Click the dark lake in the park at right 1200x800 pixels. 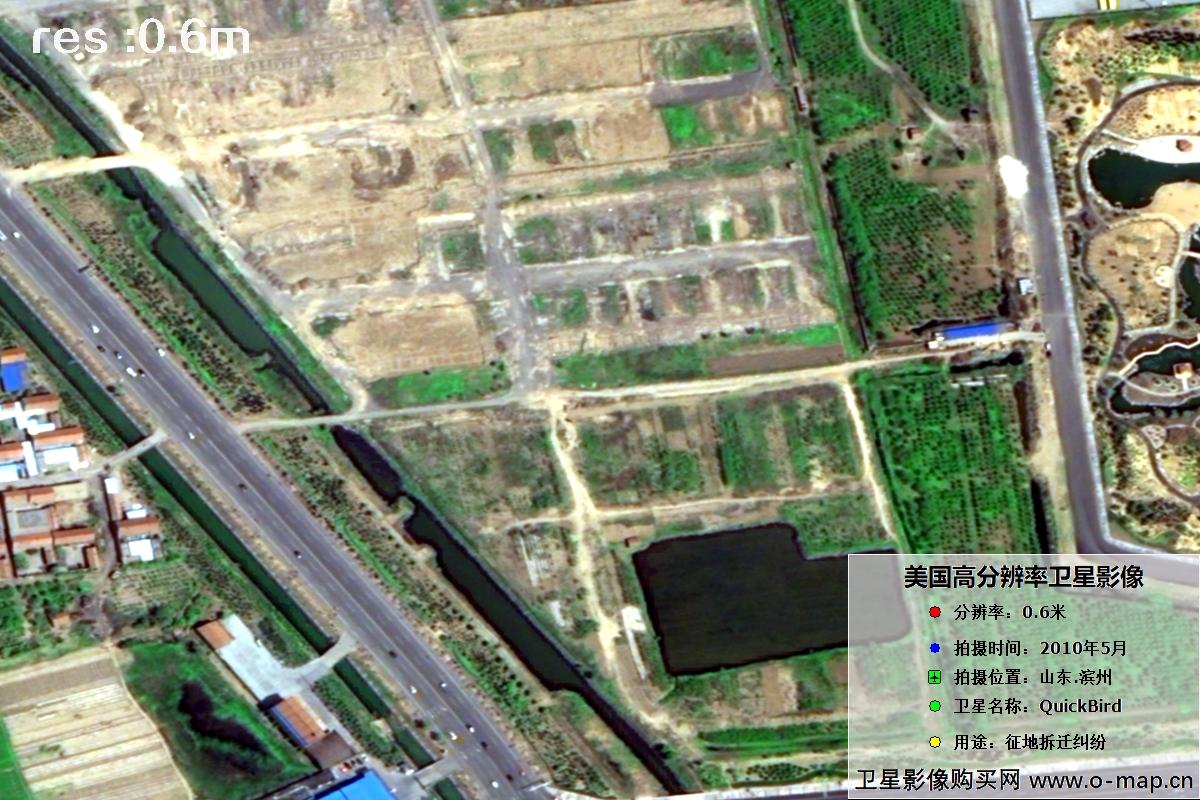[x=1135, y=177]
